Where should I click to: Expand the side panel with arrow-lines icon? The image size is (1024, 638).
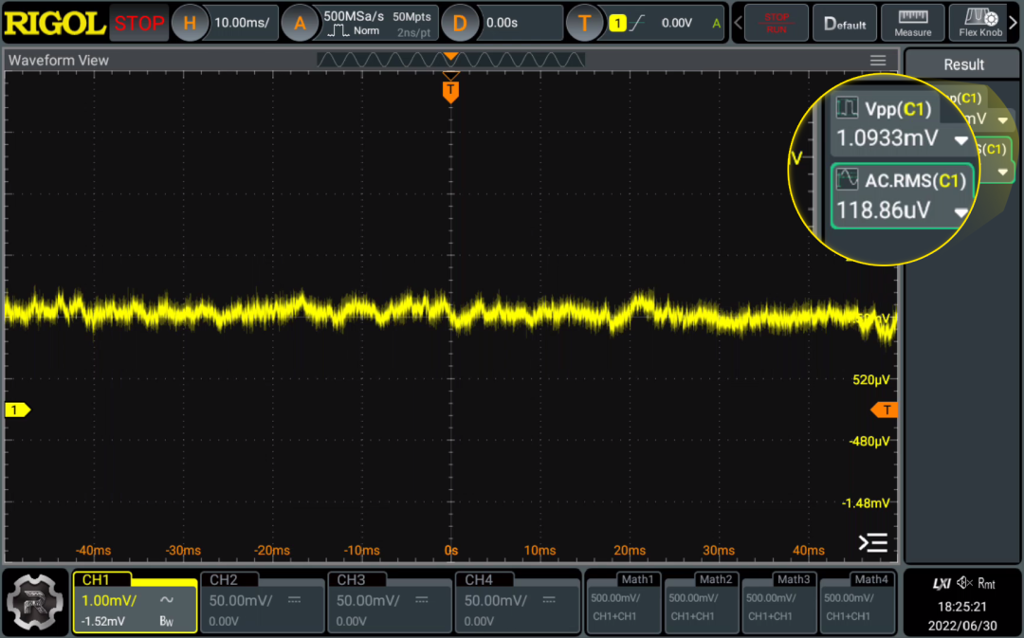point(873,543)
